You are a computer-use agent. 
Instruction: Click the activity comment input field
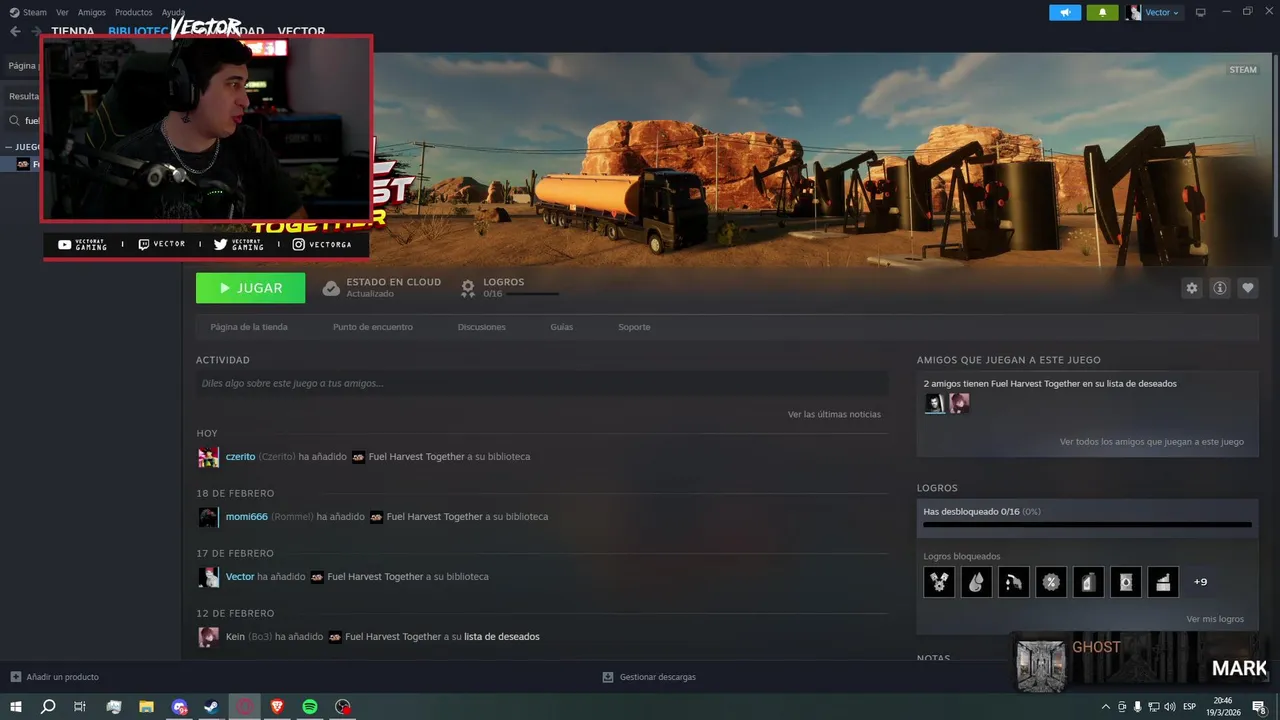[542, 383]
